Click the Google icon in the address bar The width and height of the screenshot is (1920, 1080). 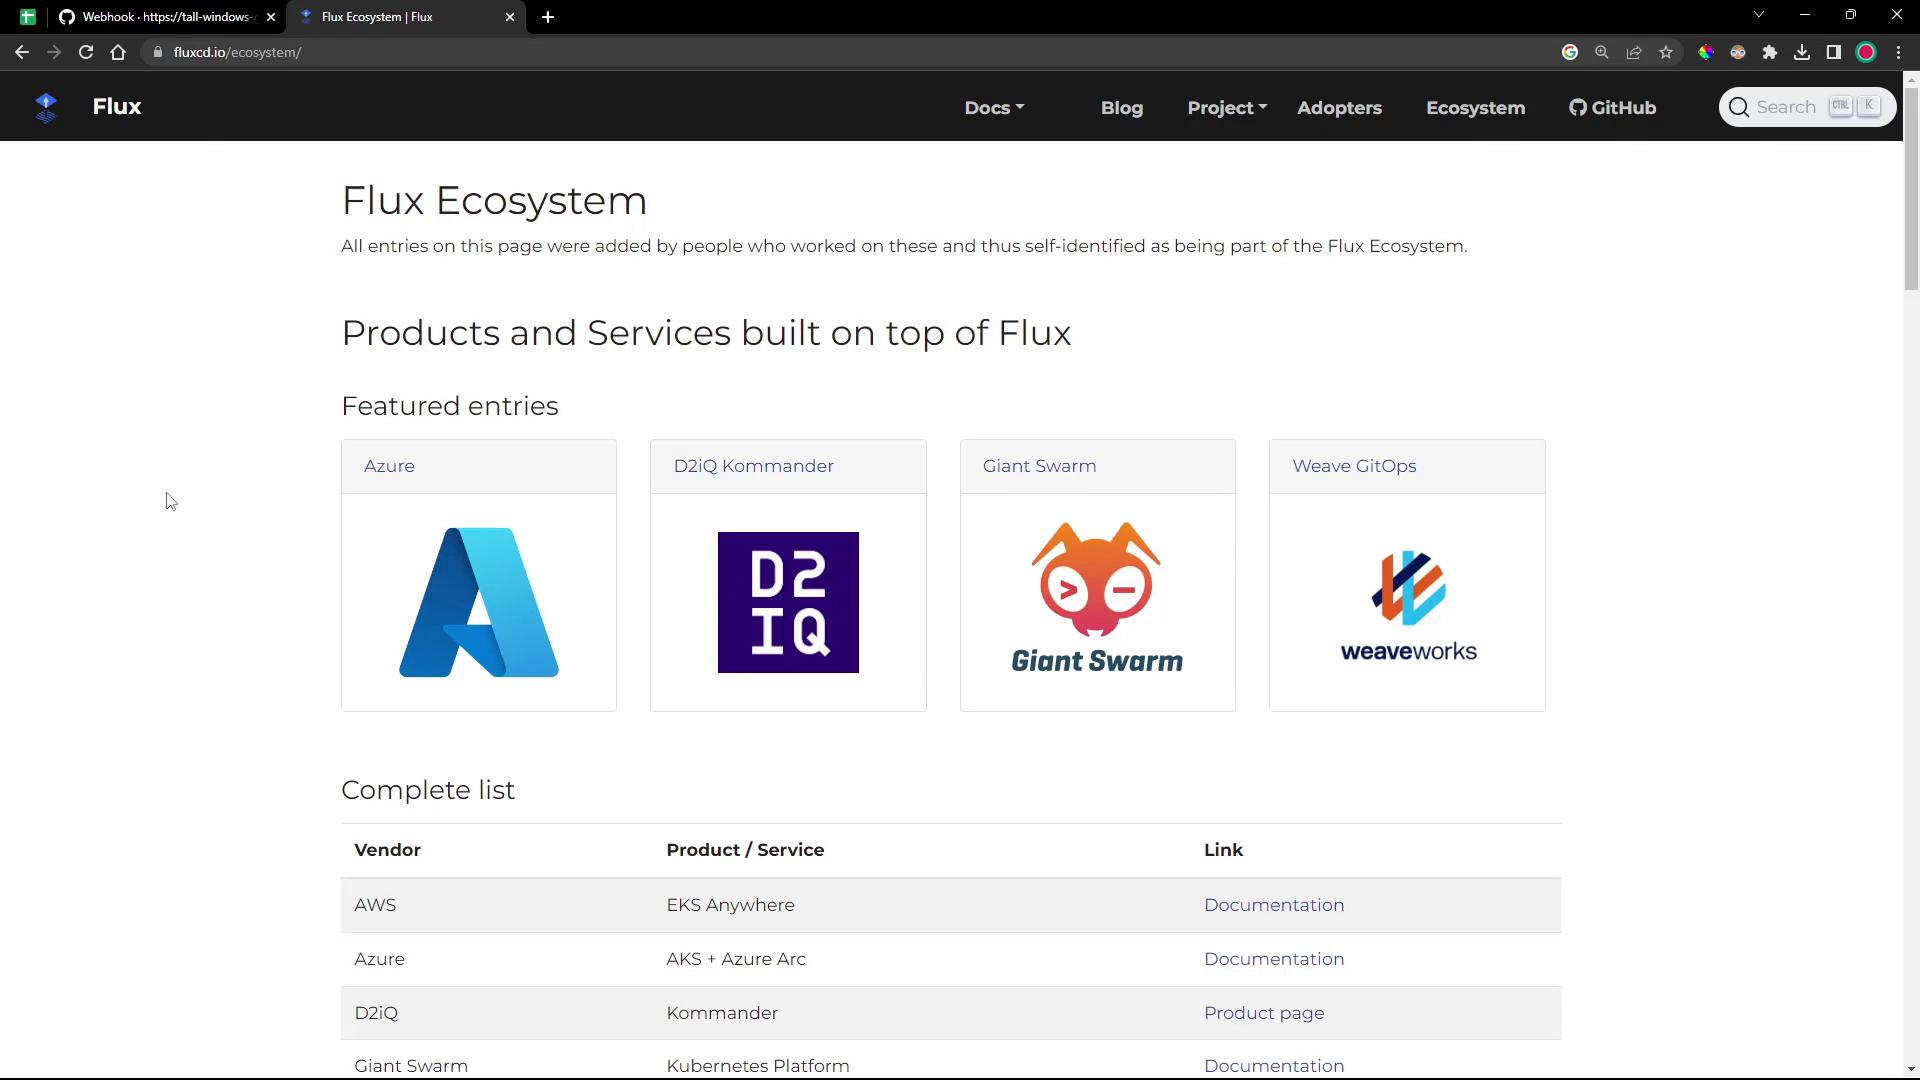tap(1570, 52)
